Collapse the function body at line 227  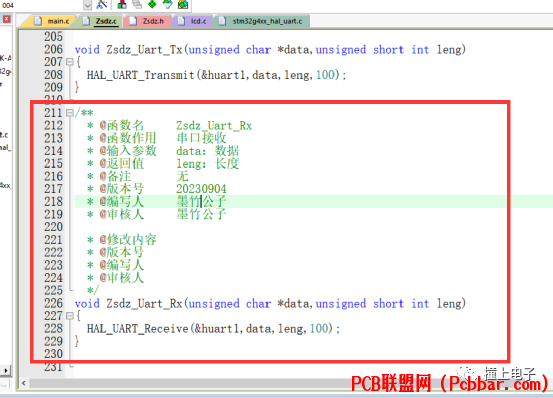tap(70, 316)
